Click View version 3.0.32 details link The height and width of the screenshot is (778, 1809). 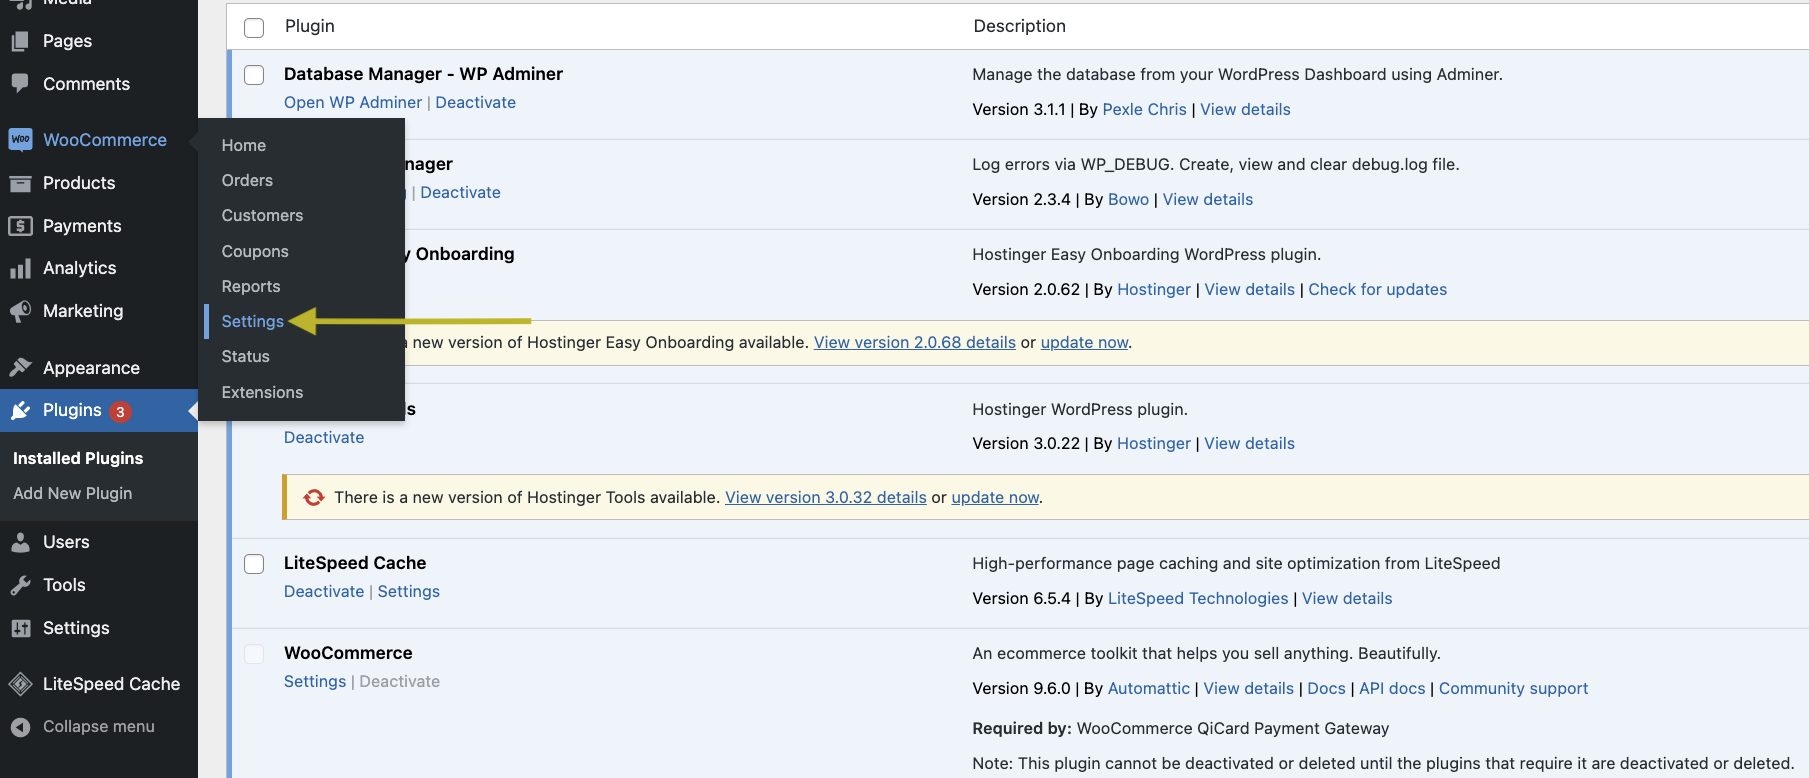tap(826, 497)
